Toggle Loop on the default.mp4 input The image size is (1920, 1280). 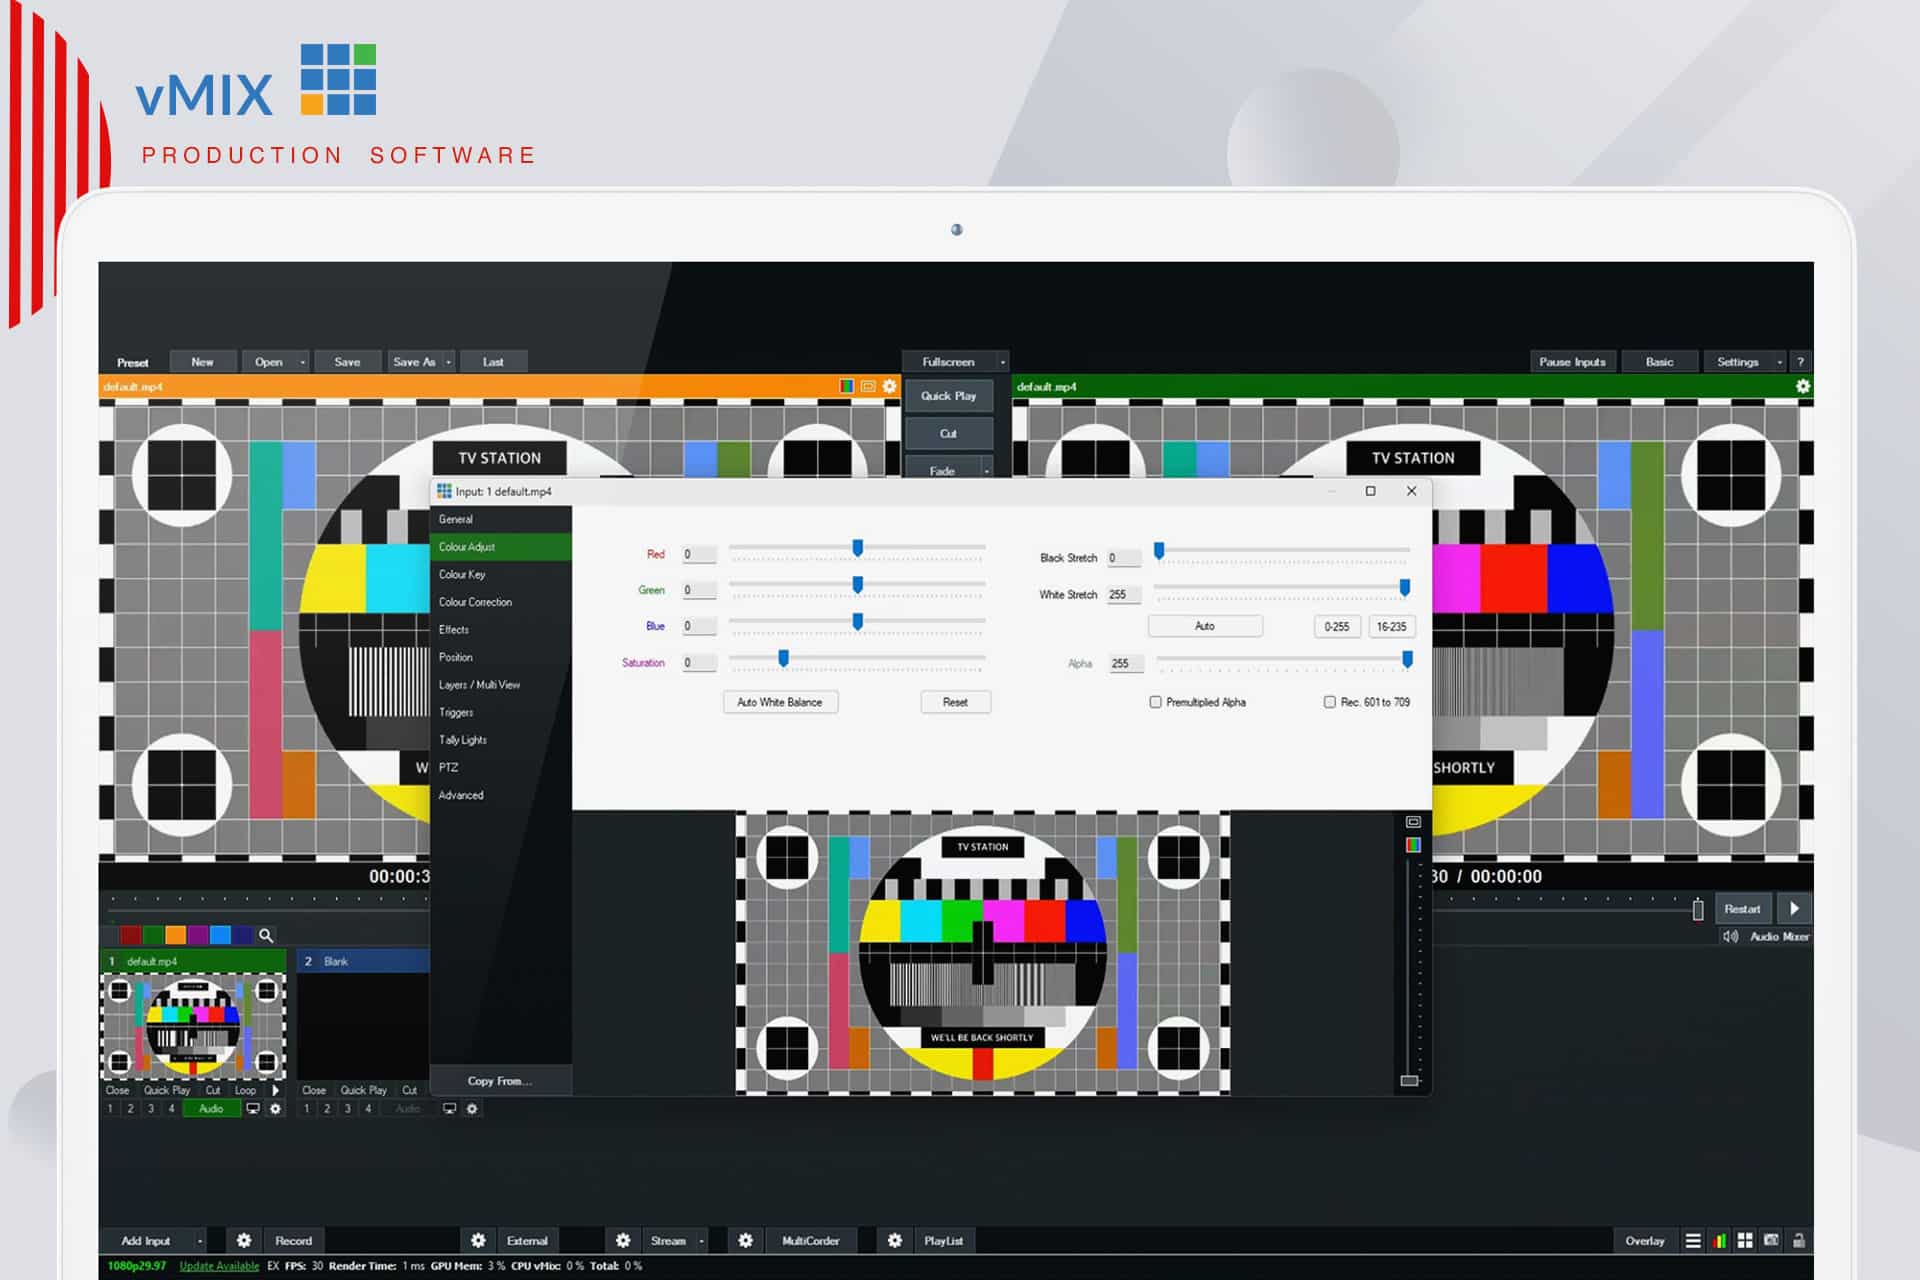click(245, 1090)
